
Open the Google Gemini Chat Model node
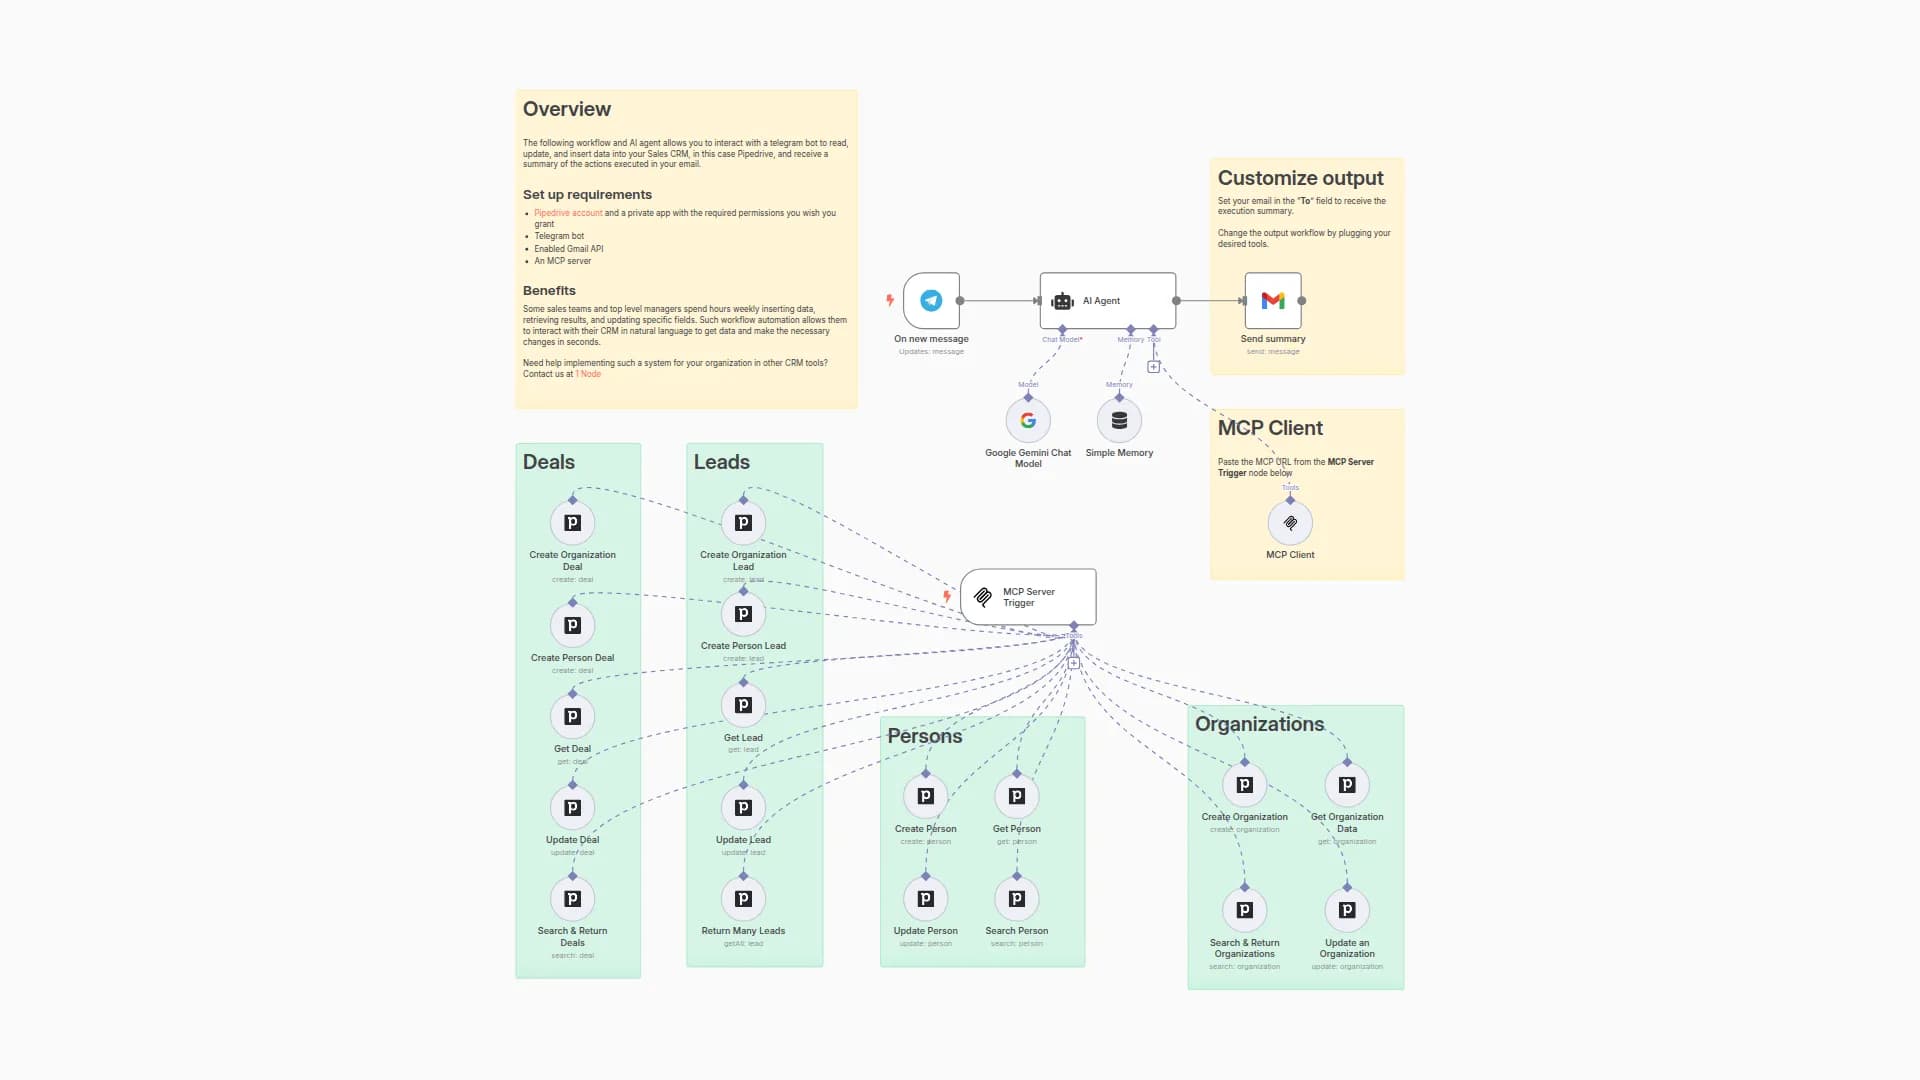tap(1028, 421)
